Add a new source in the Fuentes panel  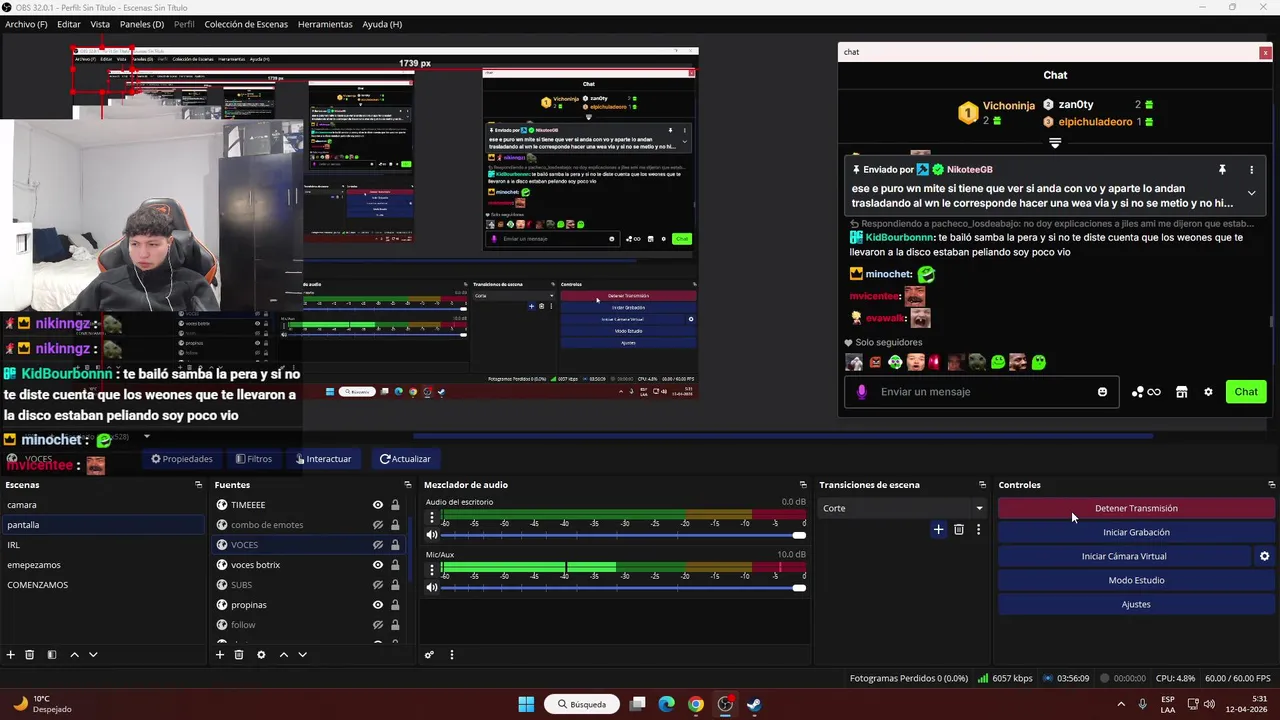(x=220, y=655)
